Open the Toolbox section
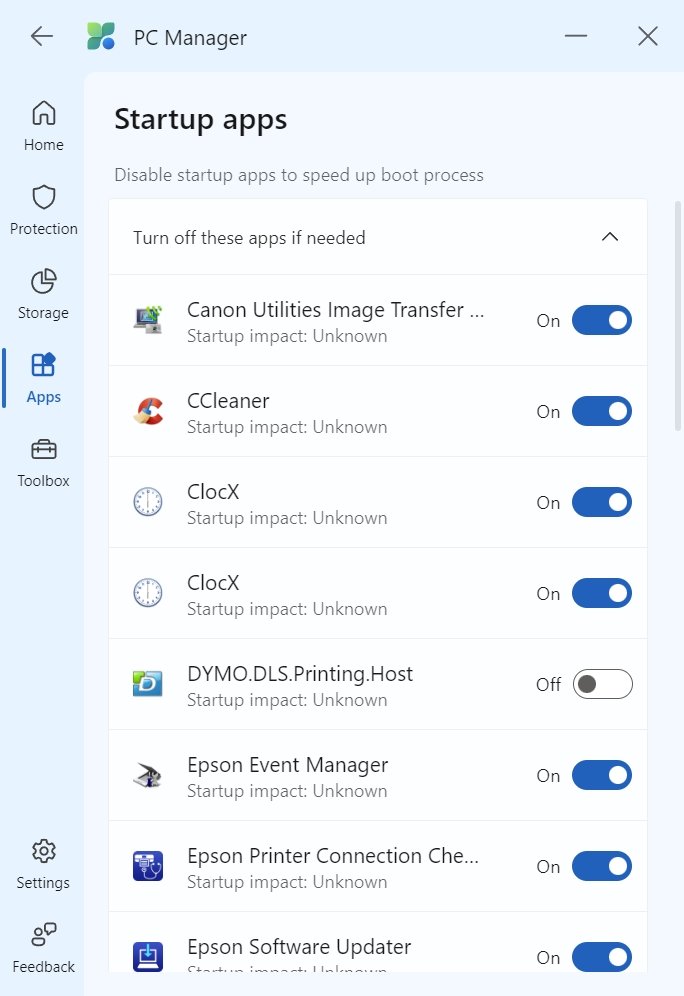Image resolution: width=684 pixels, height=996 pixels. [44, 461]
